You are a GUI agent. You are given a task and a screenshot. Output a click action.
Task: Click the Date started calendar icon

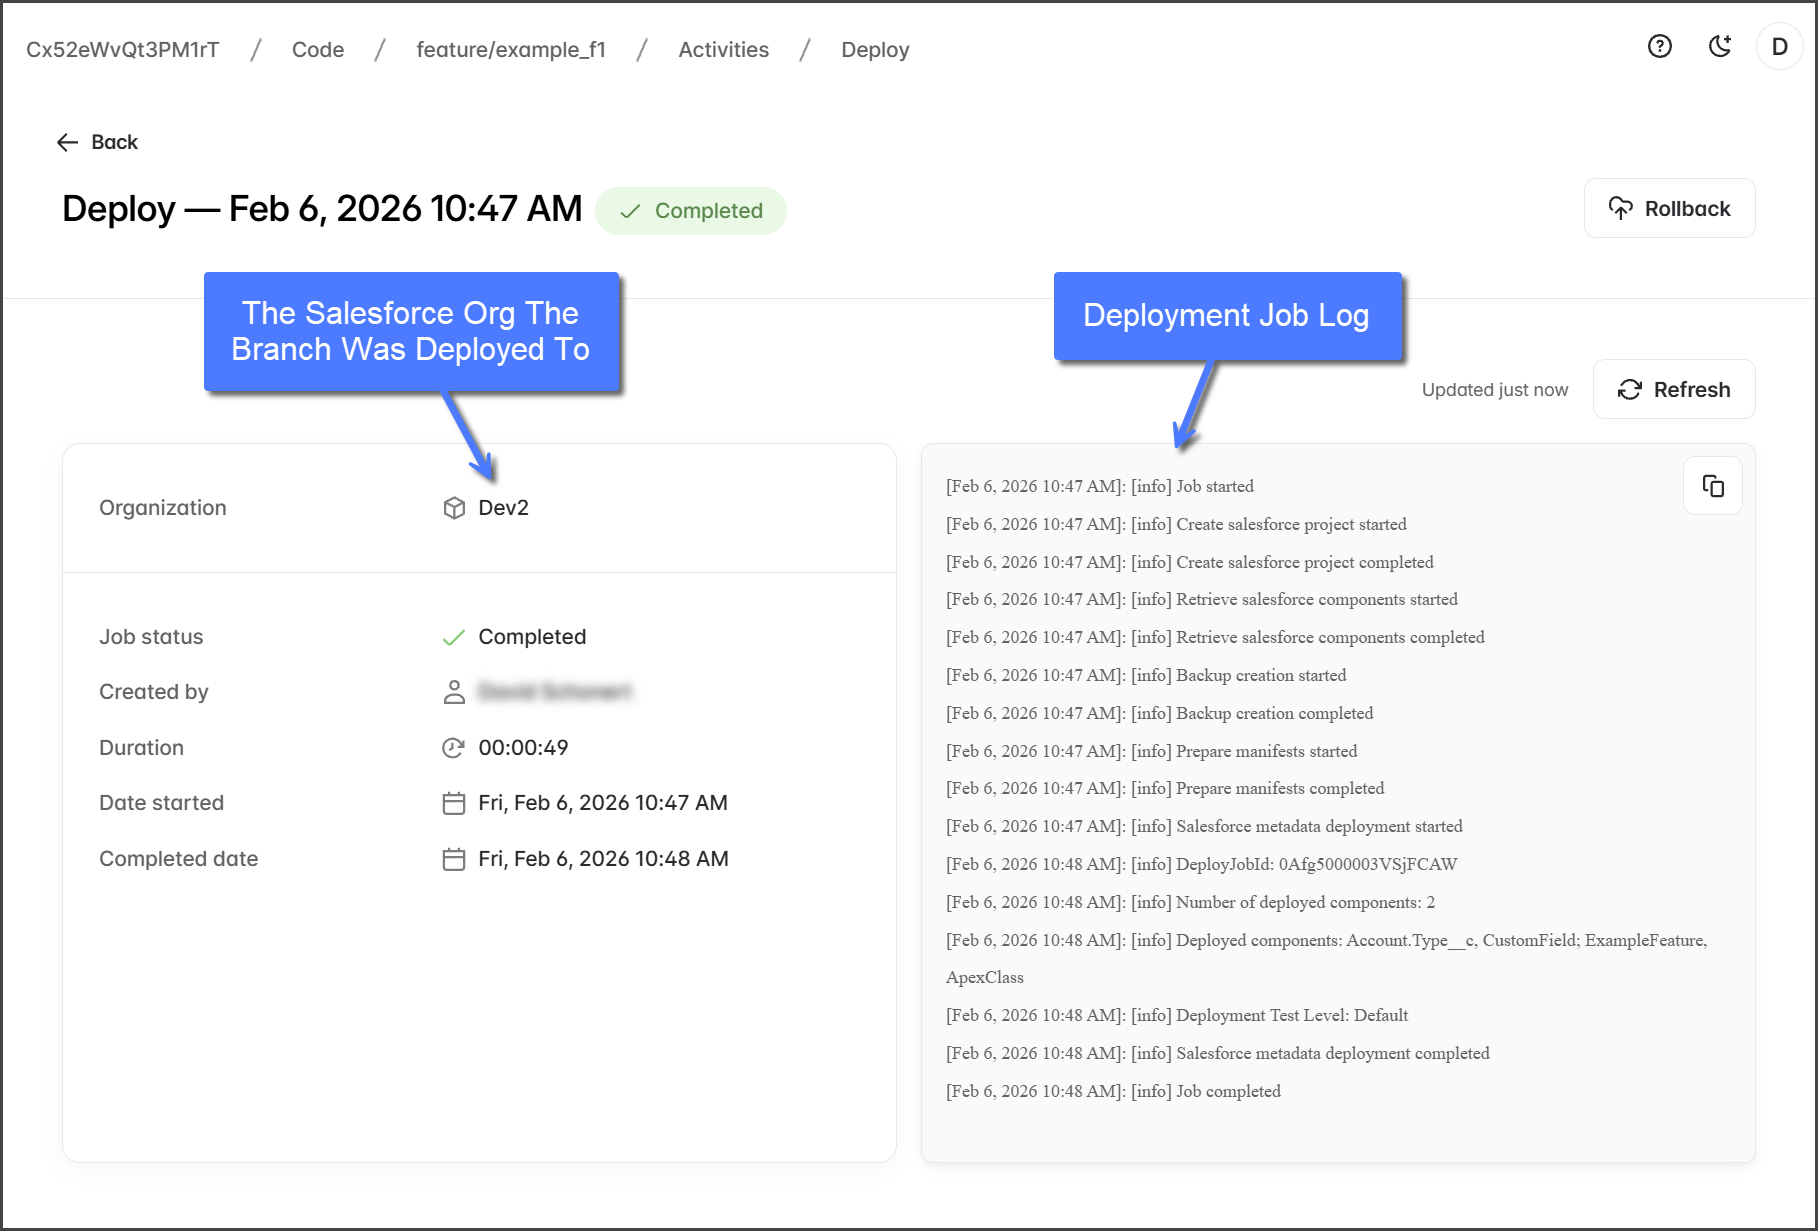tap(454, 803)
